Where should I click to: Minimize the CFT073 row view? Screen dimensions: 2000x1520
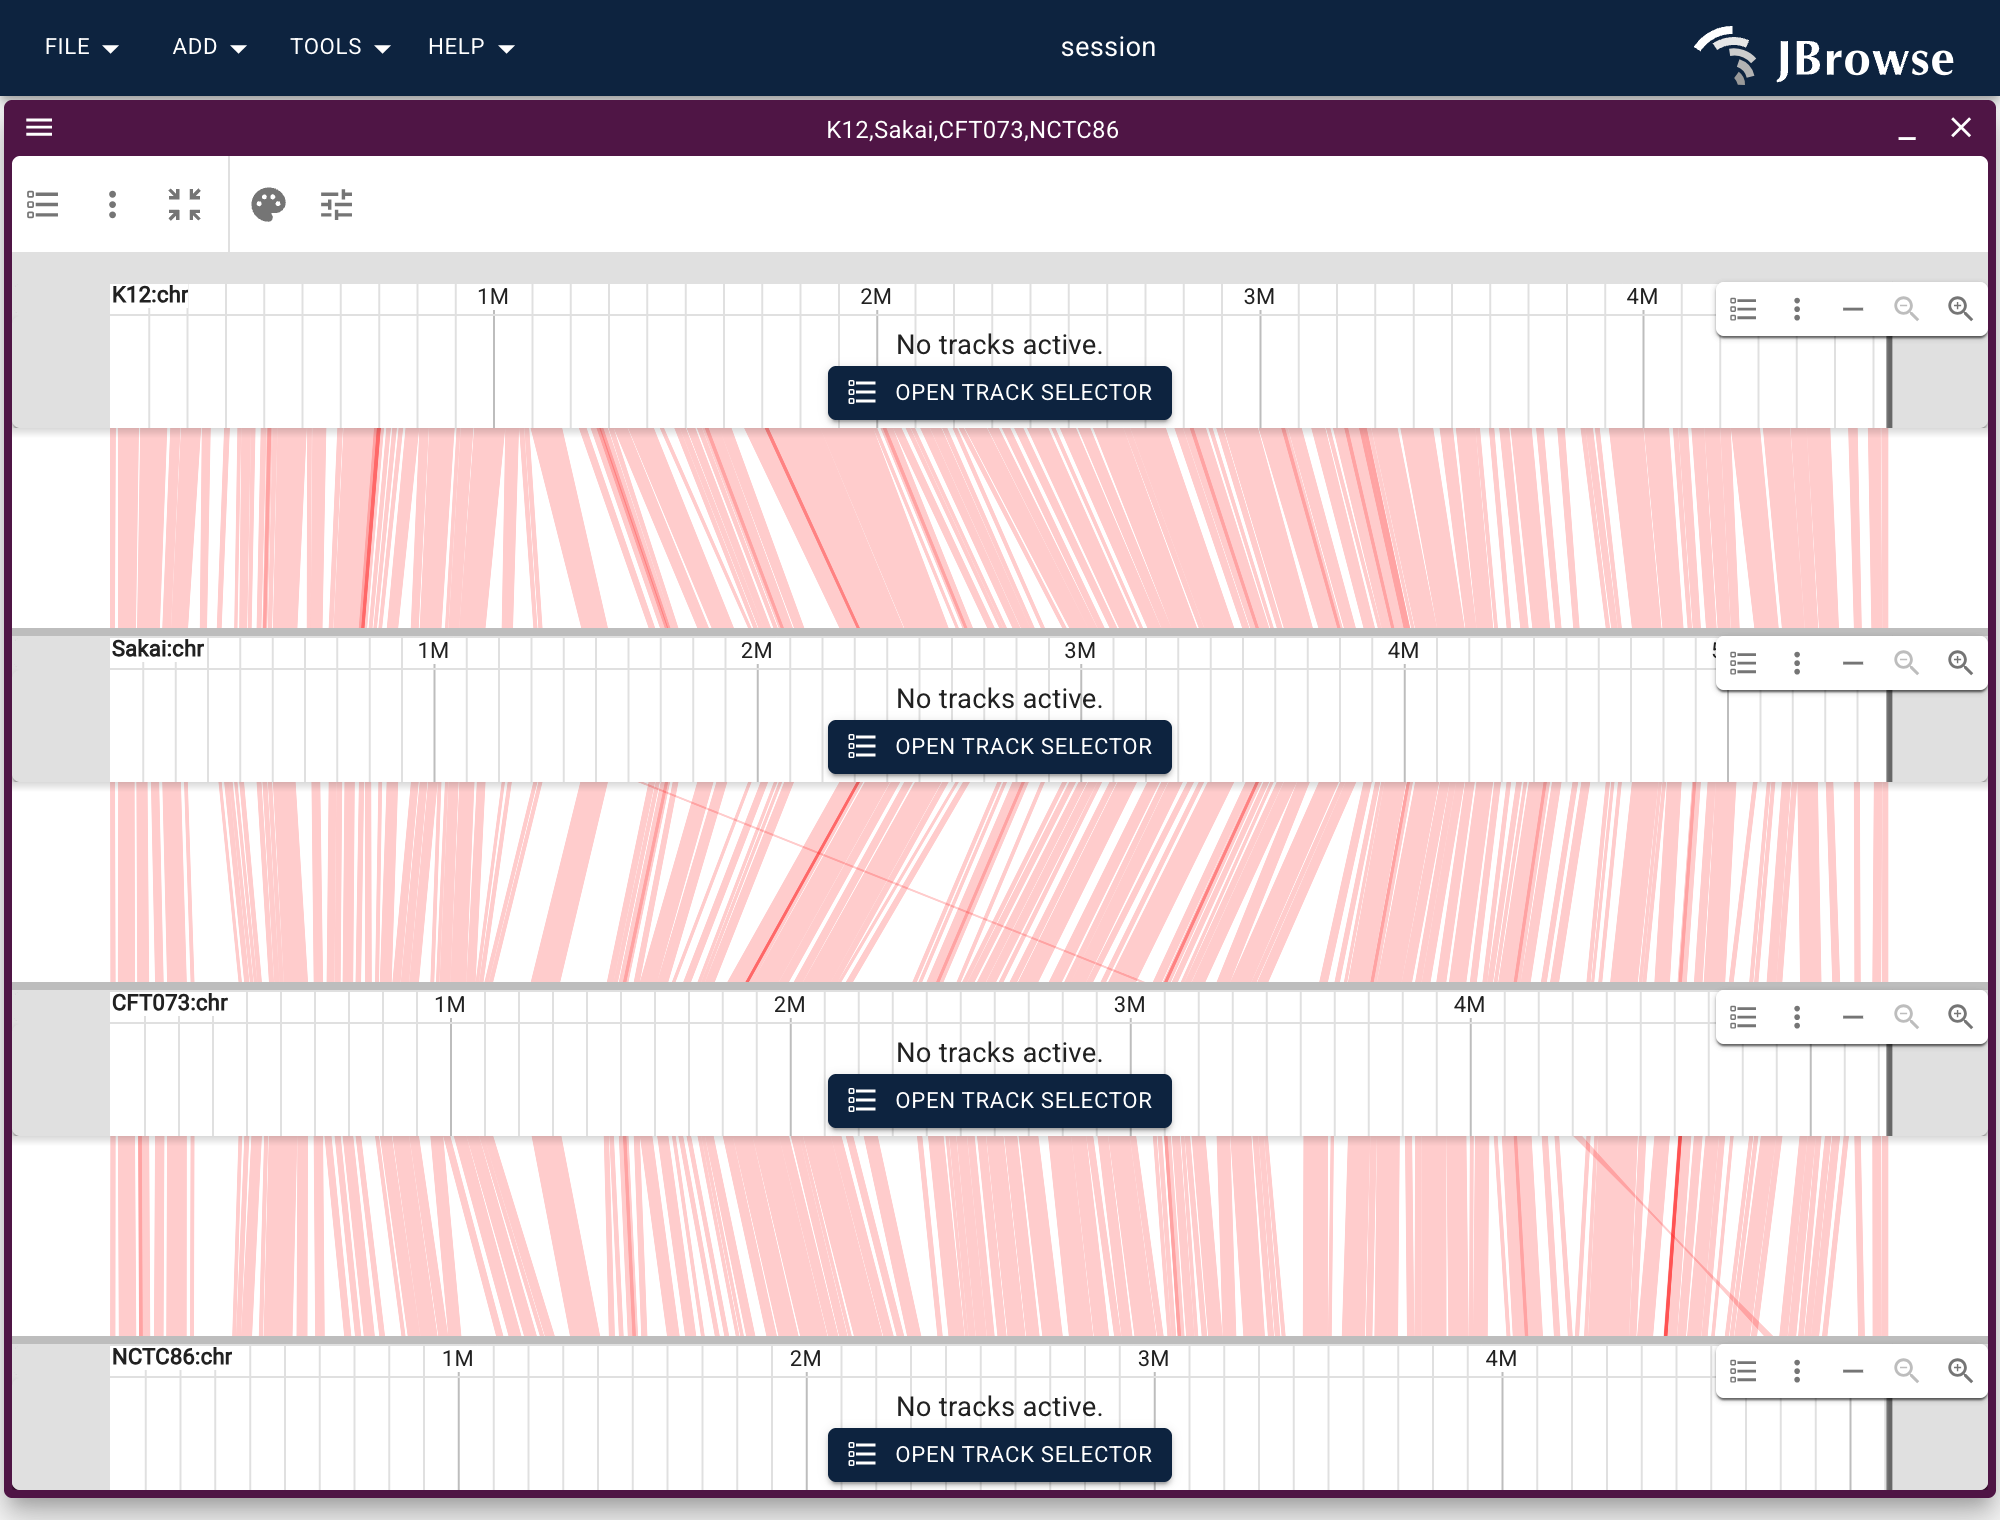click(1852, 1017)
